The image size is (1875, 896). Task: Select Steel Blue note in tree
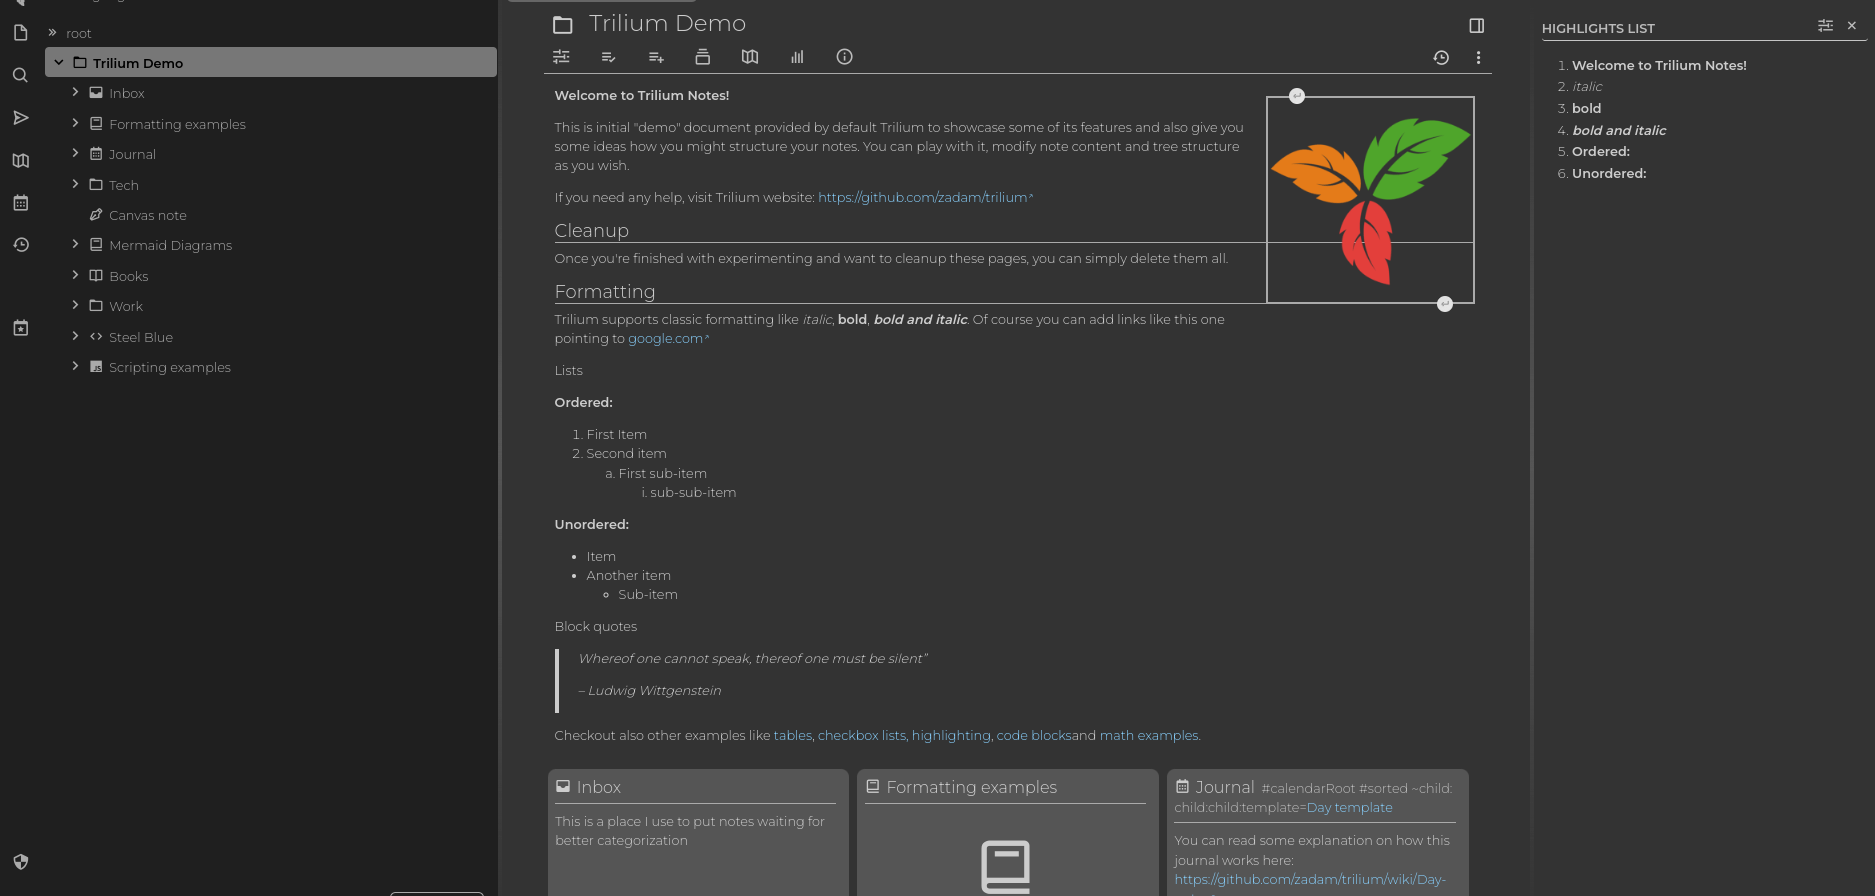point(141,337)
